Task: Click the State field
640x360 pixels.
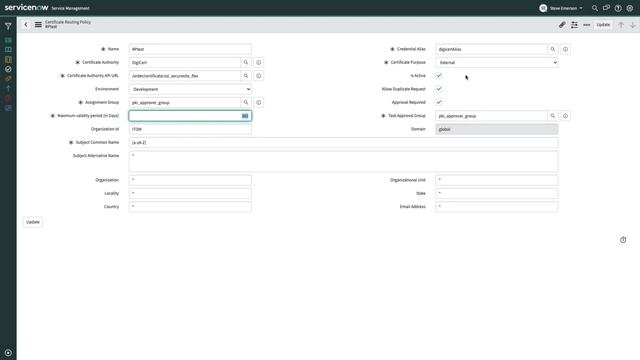Action: 497,193
